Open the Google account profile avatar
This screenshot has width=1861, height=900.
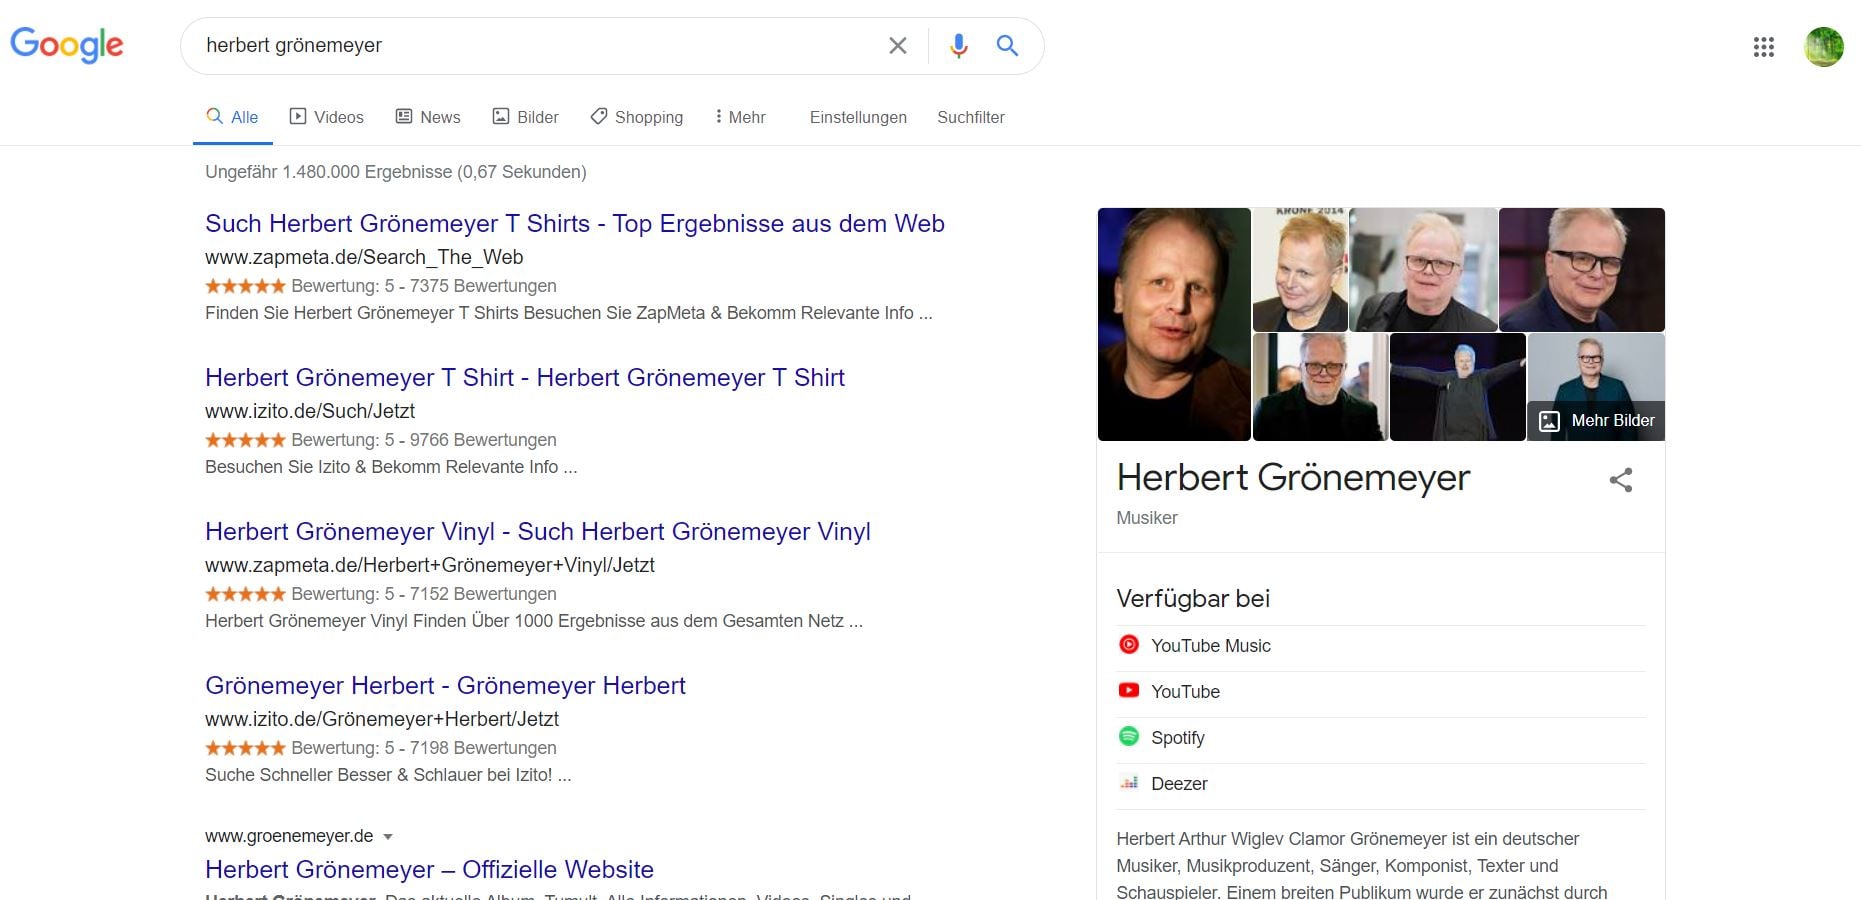click(1823, 47)
